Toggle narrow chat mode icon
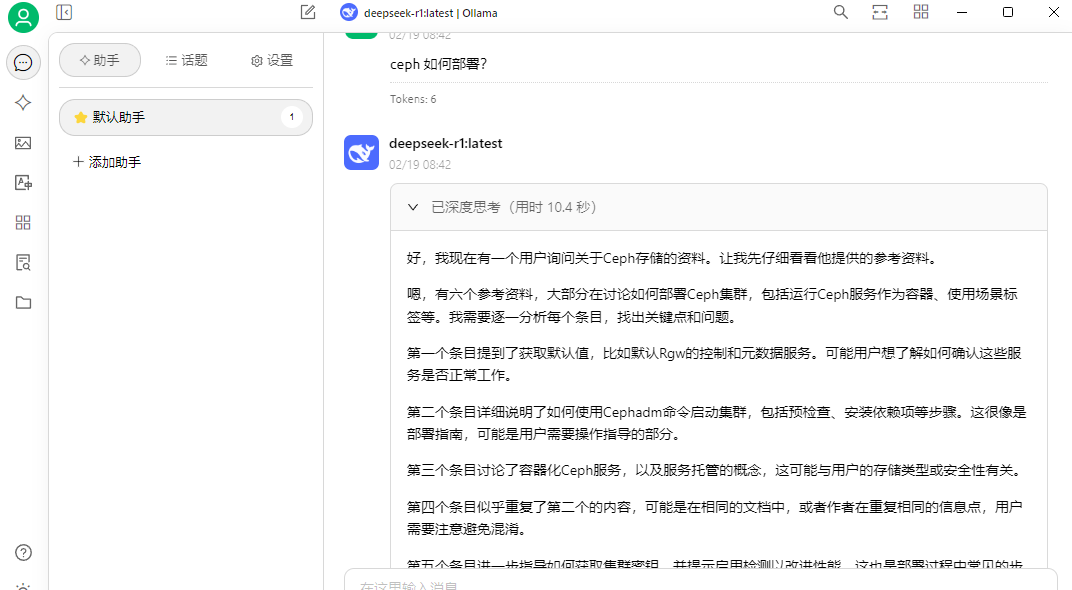This screenshot has width=1072, height=590. pyautogui.click(x=880, y=12)
